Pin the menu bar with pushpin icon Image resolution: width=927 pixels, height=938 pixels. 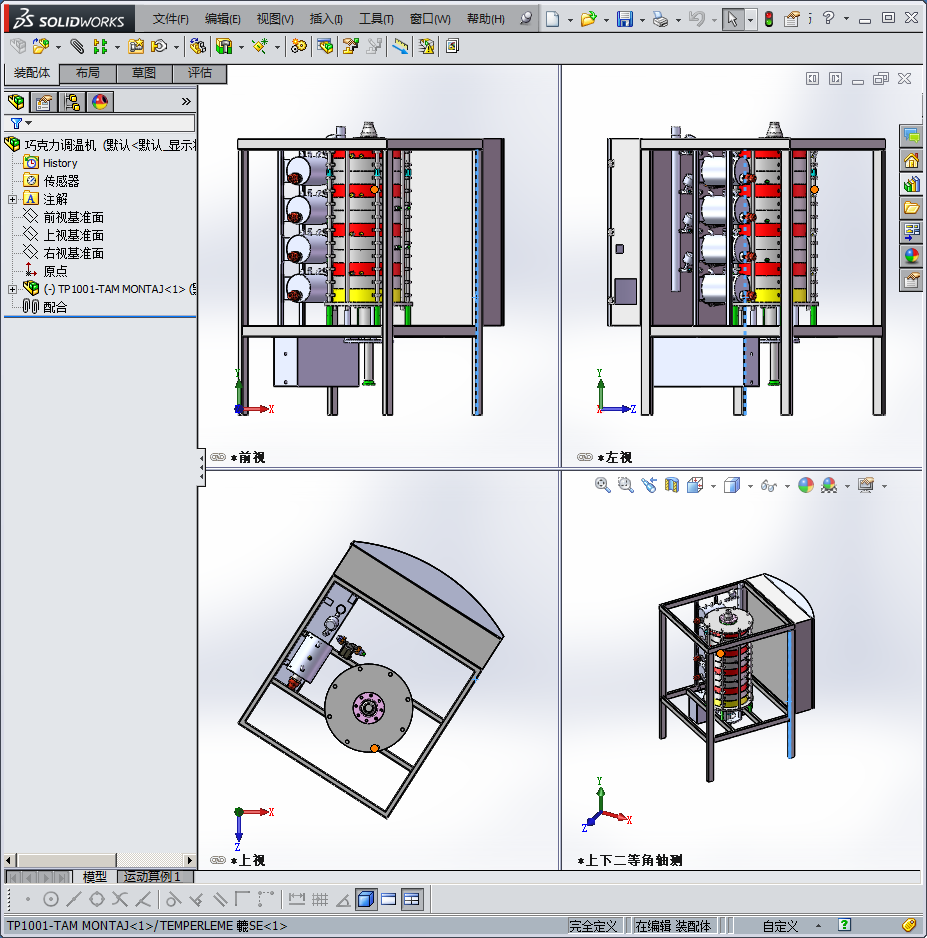526,19
